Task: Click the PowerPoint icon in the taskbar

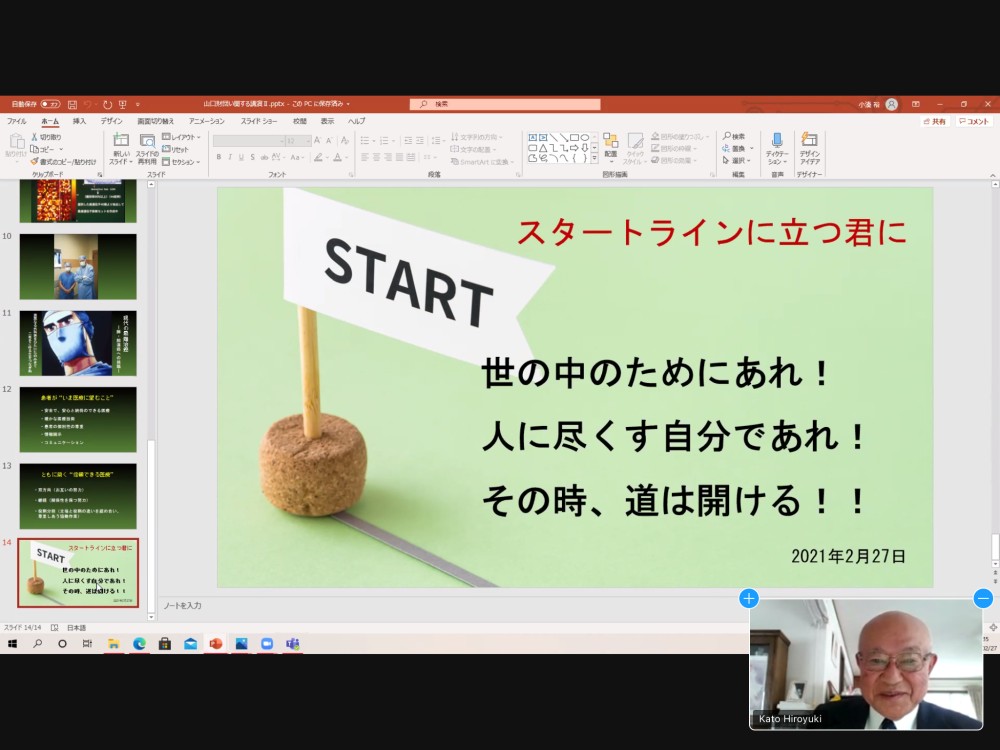Action: pyautogui.click(x=216, y=643)
